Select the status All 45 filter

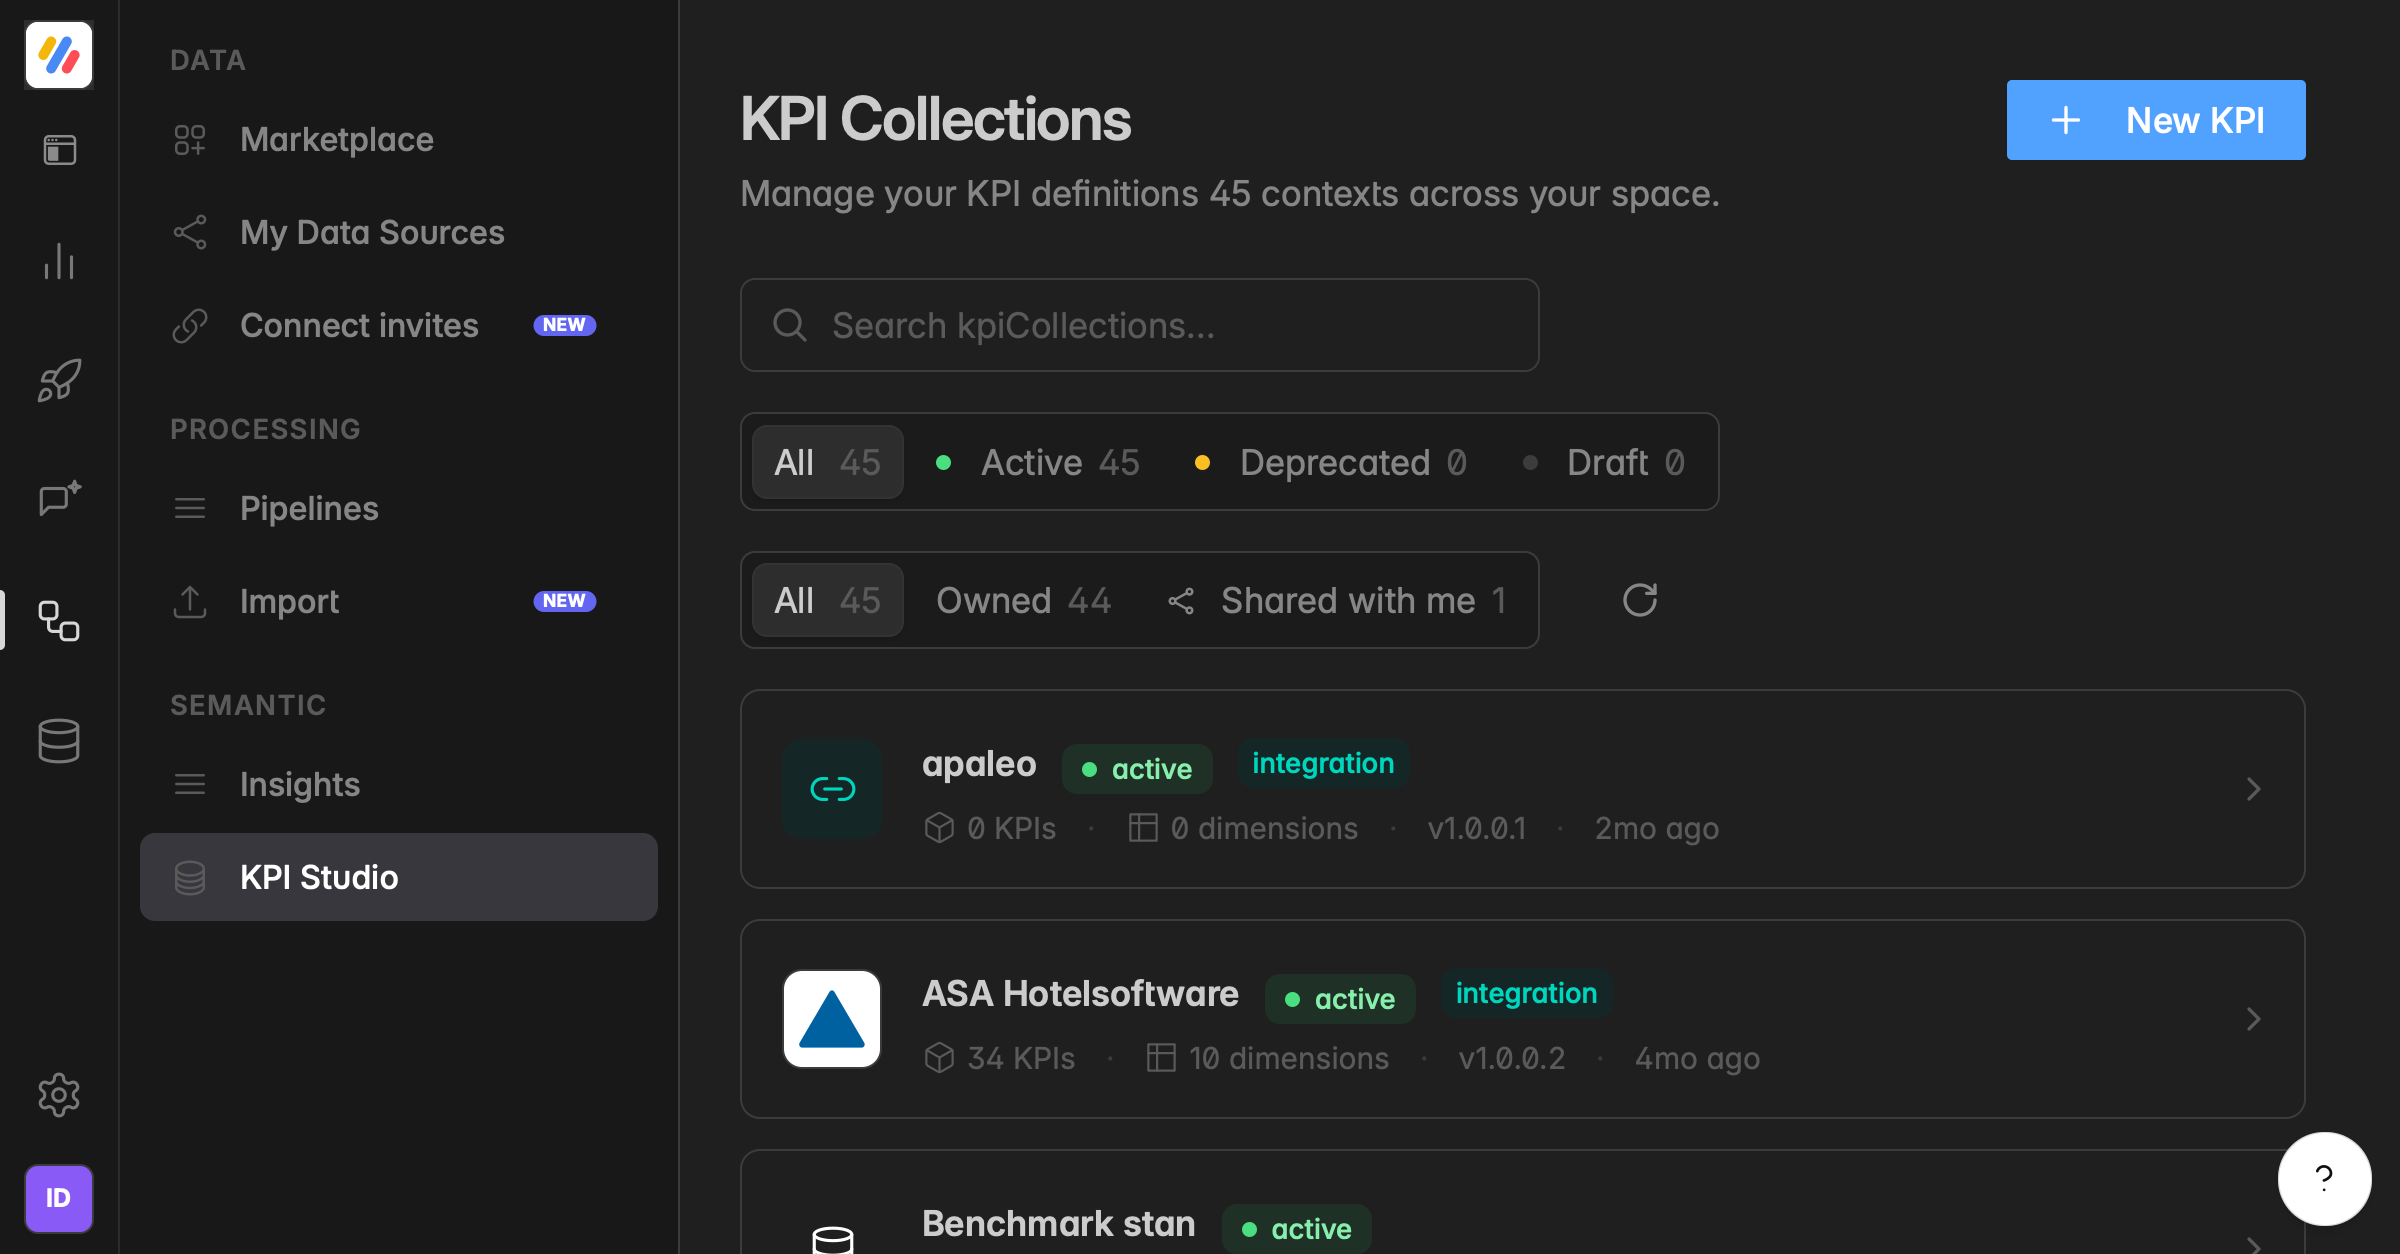[x=827, y=462]
